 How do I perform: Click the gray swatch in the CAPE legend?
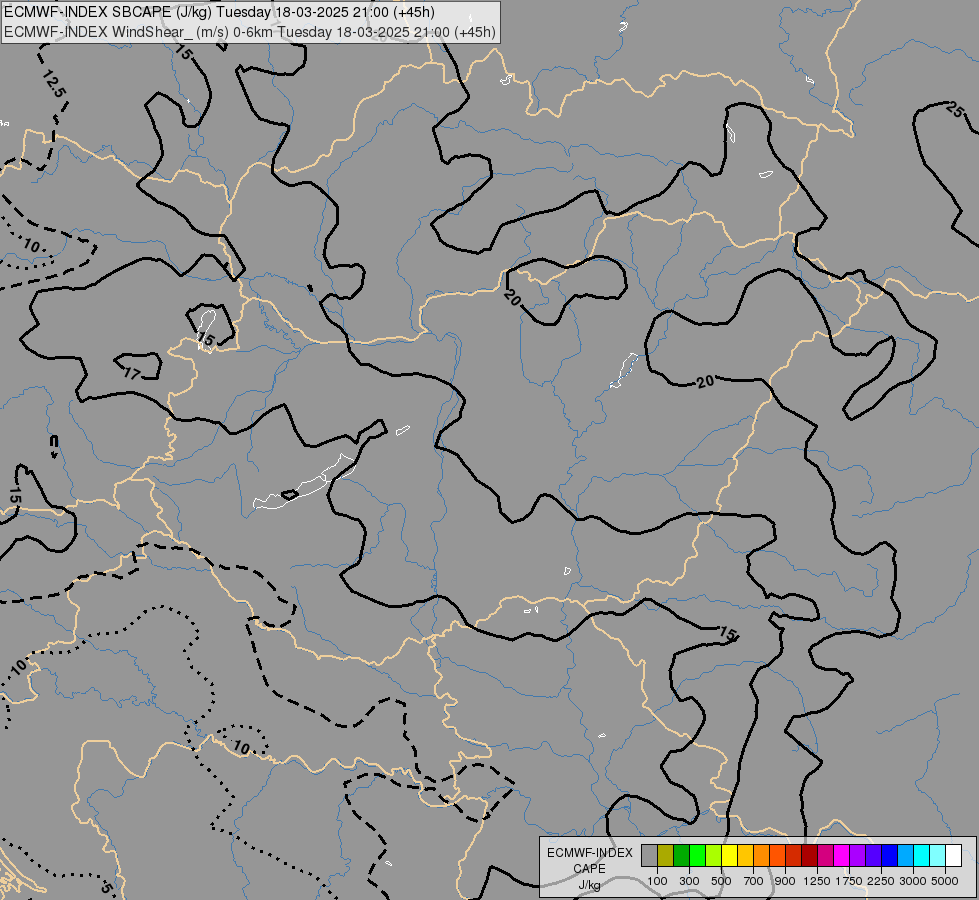coord(649,855)
